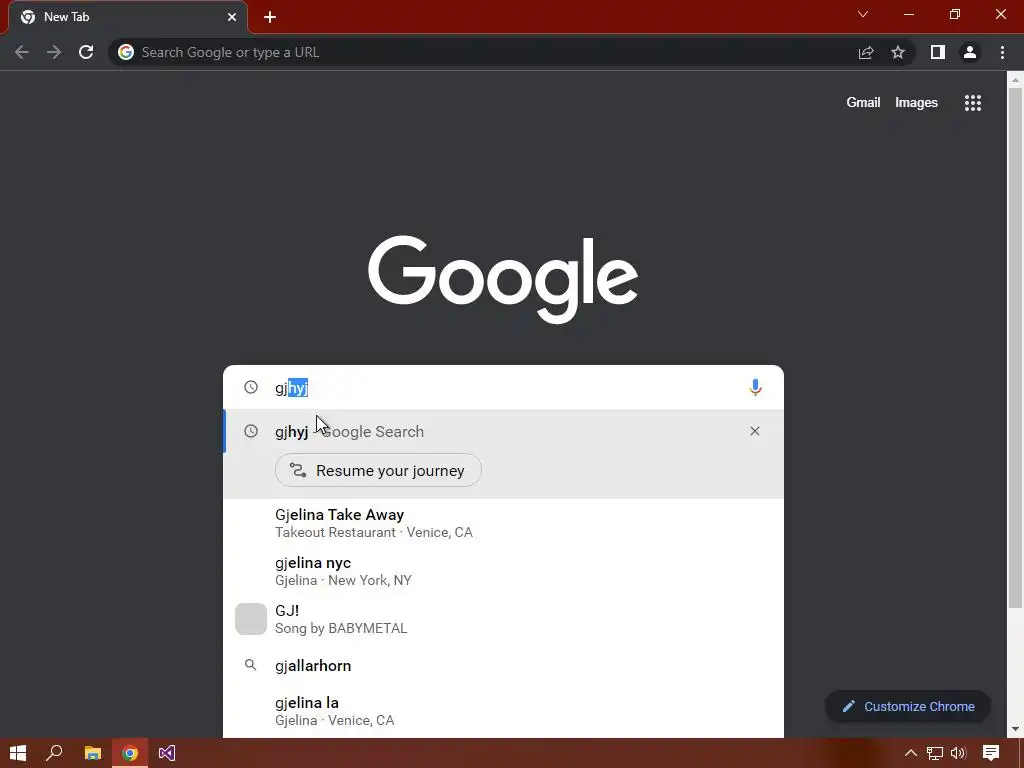
Task: Select the gjallarhorn suggestion
Action: click(x=503, y=665)
